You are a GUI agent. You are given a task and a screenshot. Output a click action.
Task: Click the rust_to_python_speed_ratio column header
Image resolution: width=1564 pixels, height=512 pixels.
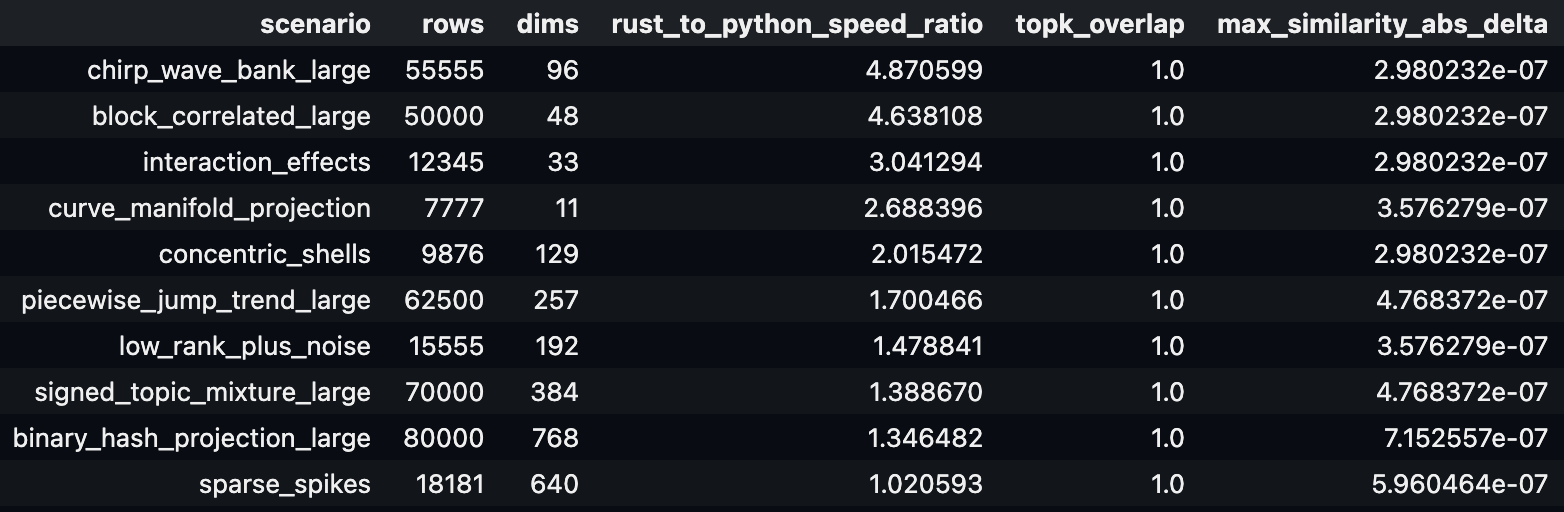[796, 24]
